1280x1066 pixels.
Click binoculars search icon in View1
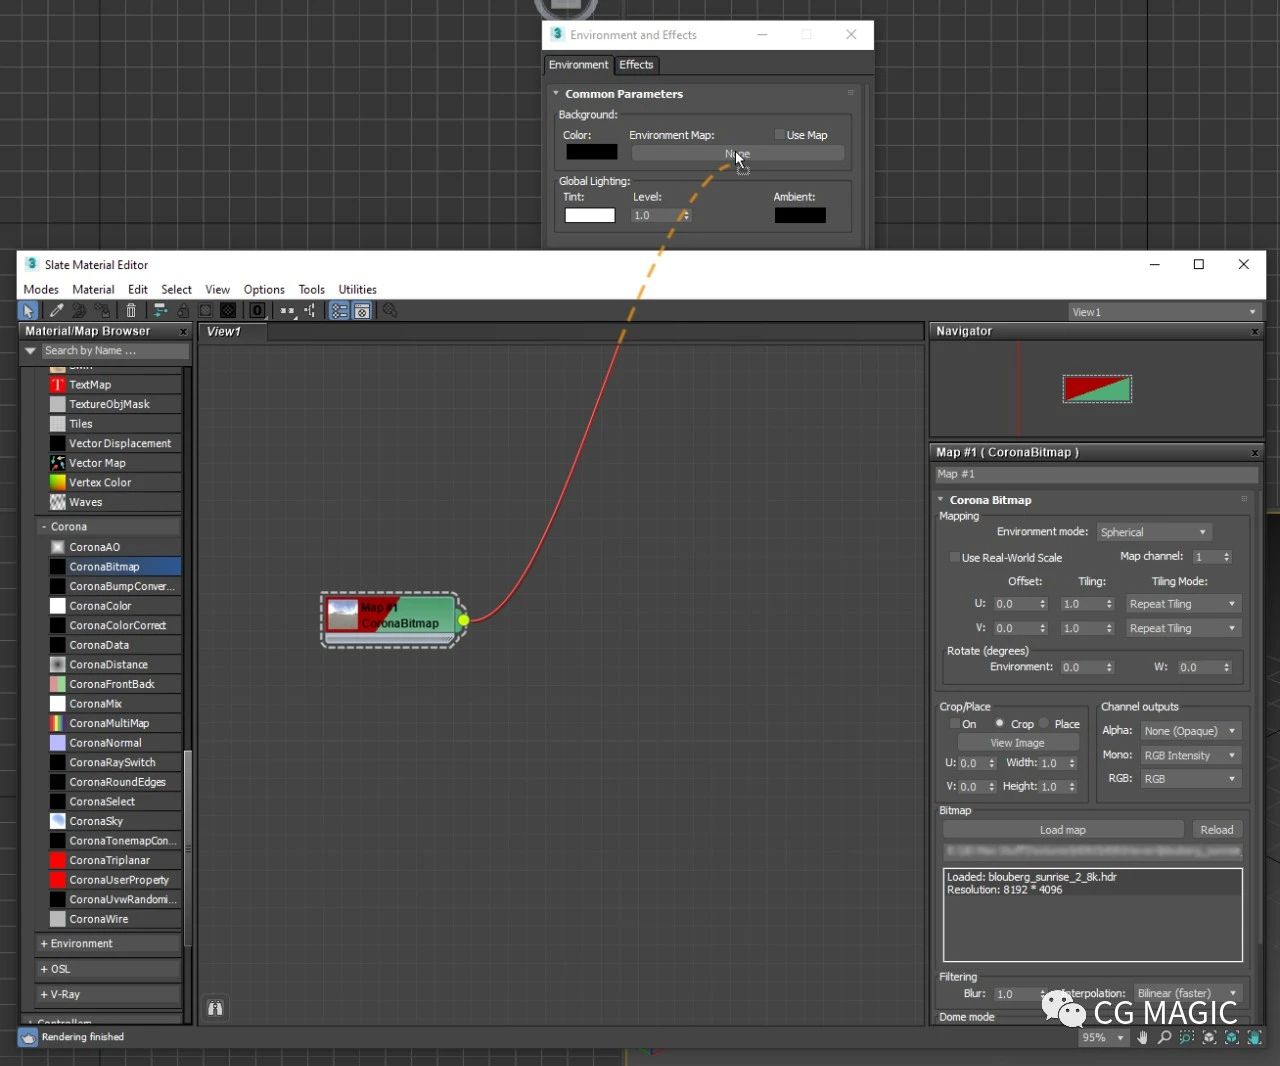click(215, 1008)
